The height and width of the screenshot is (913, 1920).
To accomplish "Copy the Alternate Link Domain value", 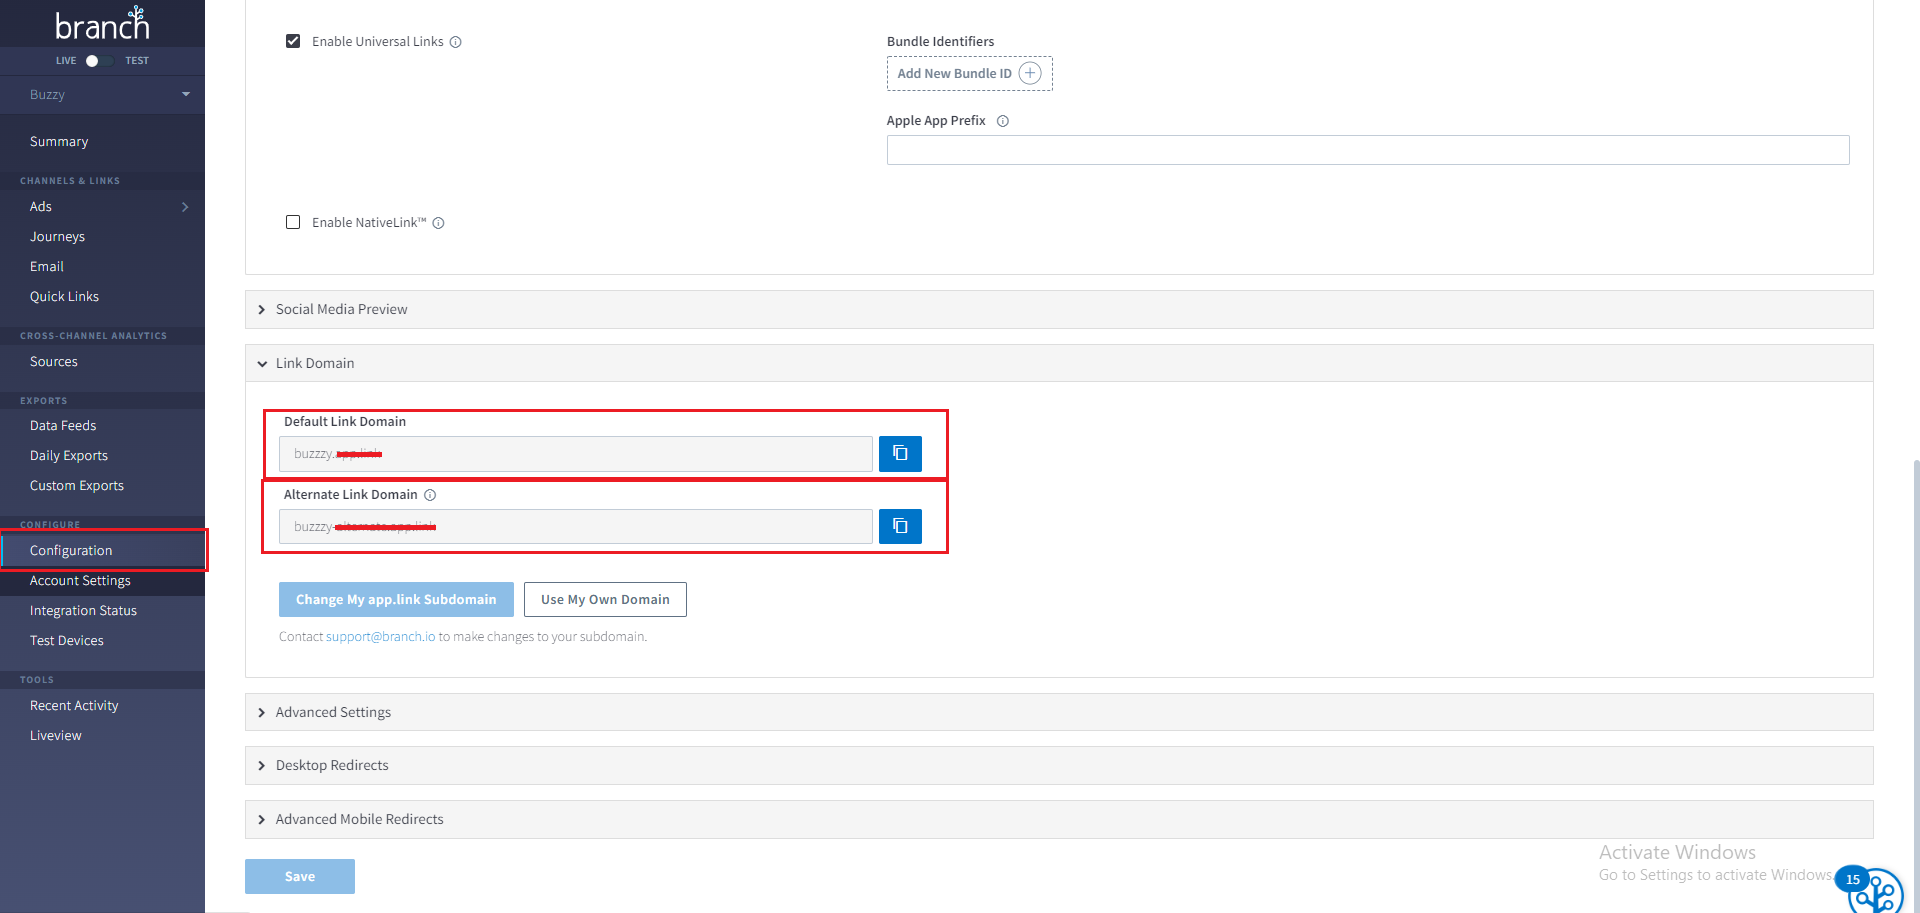I will pos(900,526).
